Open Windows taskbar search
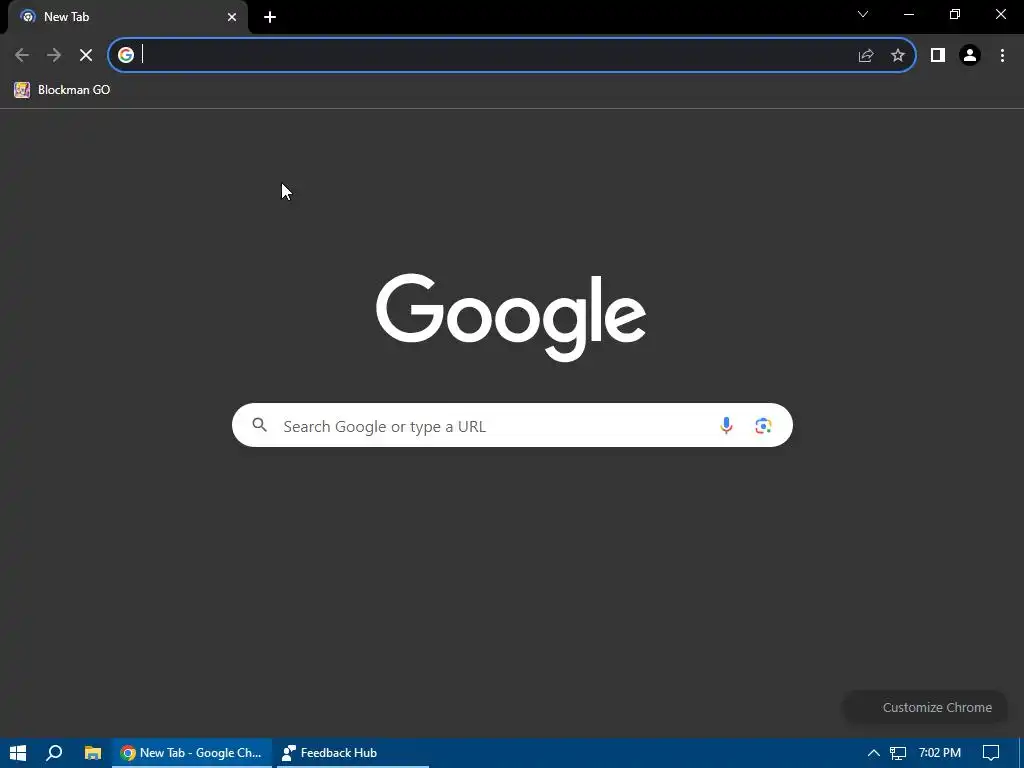 (x=54, y=753)
